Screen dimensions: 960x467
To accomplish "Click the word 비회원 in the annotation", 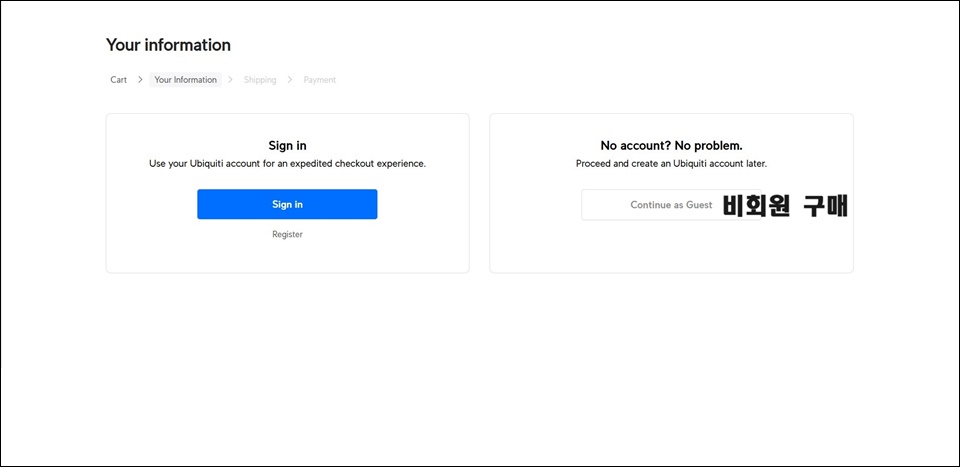I will tap(757, 206).
